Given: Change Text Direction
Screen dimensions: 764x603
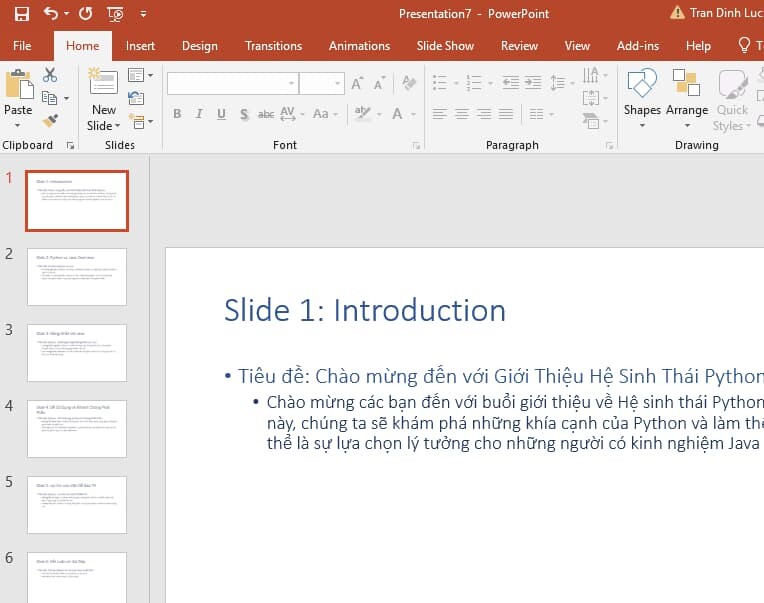Looking at the screenshot, I should point(595,75).
